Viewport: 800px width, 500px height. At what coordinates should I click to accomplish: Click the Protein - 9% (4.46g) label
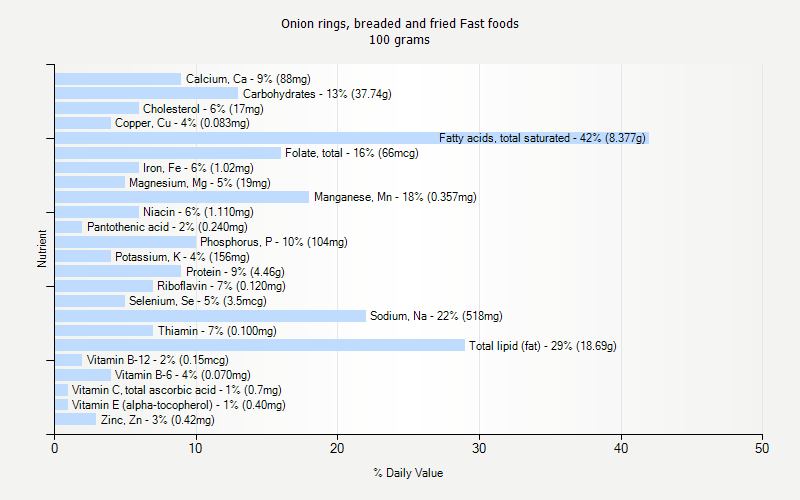[x=235, y=272]
